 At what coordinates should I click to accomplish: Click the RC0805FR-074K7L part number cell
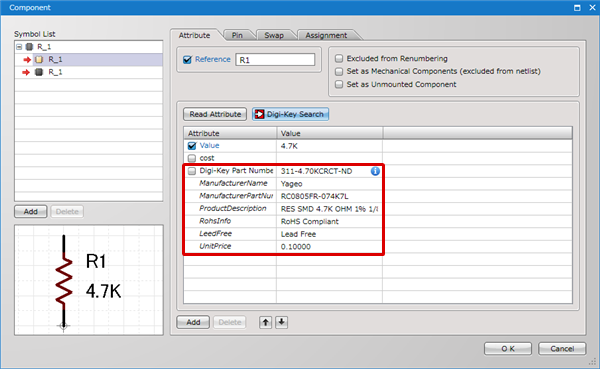329,196
